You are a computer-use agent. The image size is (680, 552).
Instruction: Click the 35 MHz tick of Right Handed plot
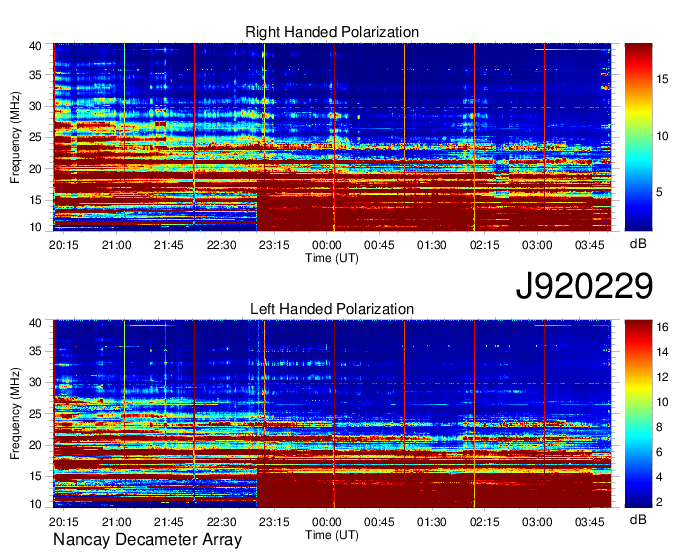(35, 75)
